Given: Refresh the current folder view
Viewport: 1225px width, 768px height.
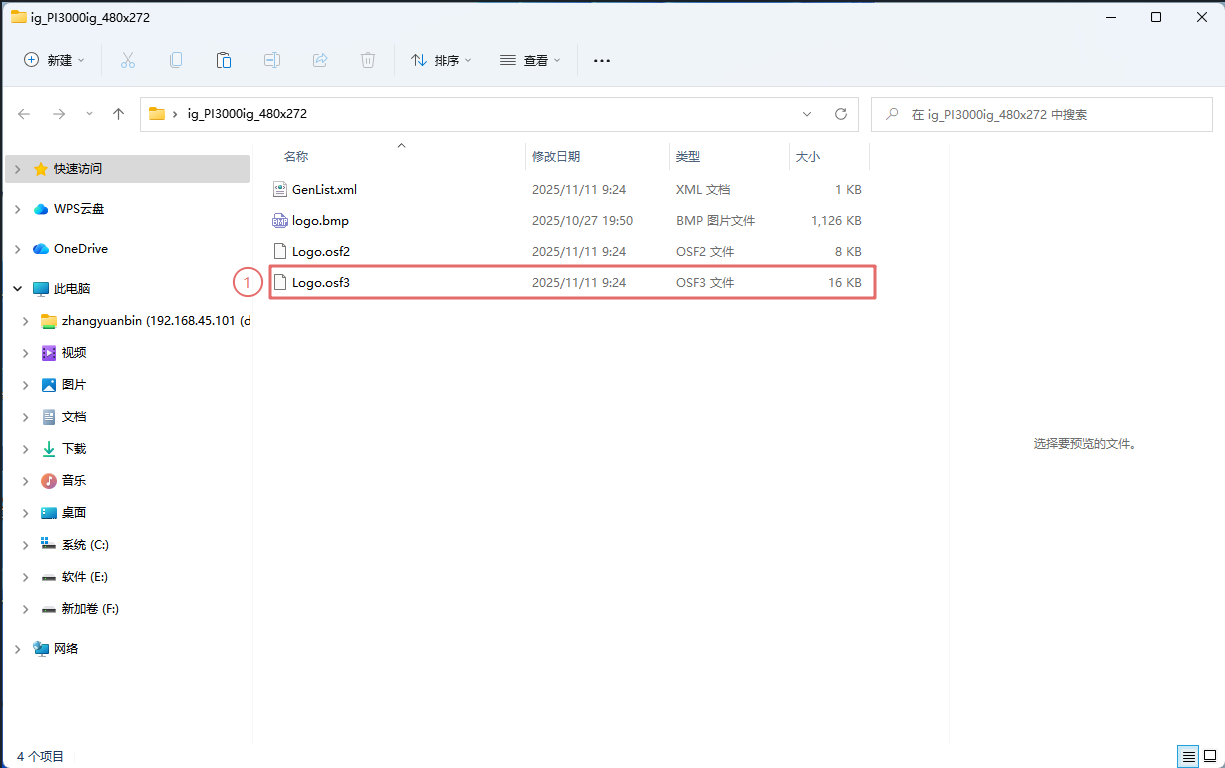Looking at the screenshot, I should 841,114.
